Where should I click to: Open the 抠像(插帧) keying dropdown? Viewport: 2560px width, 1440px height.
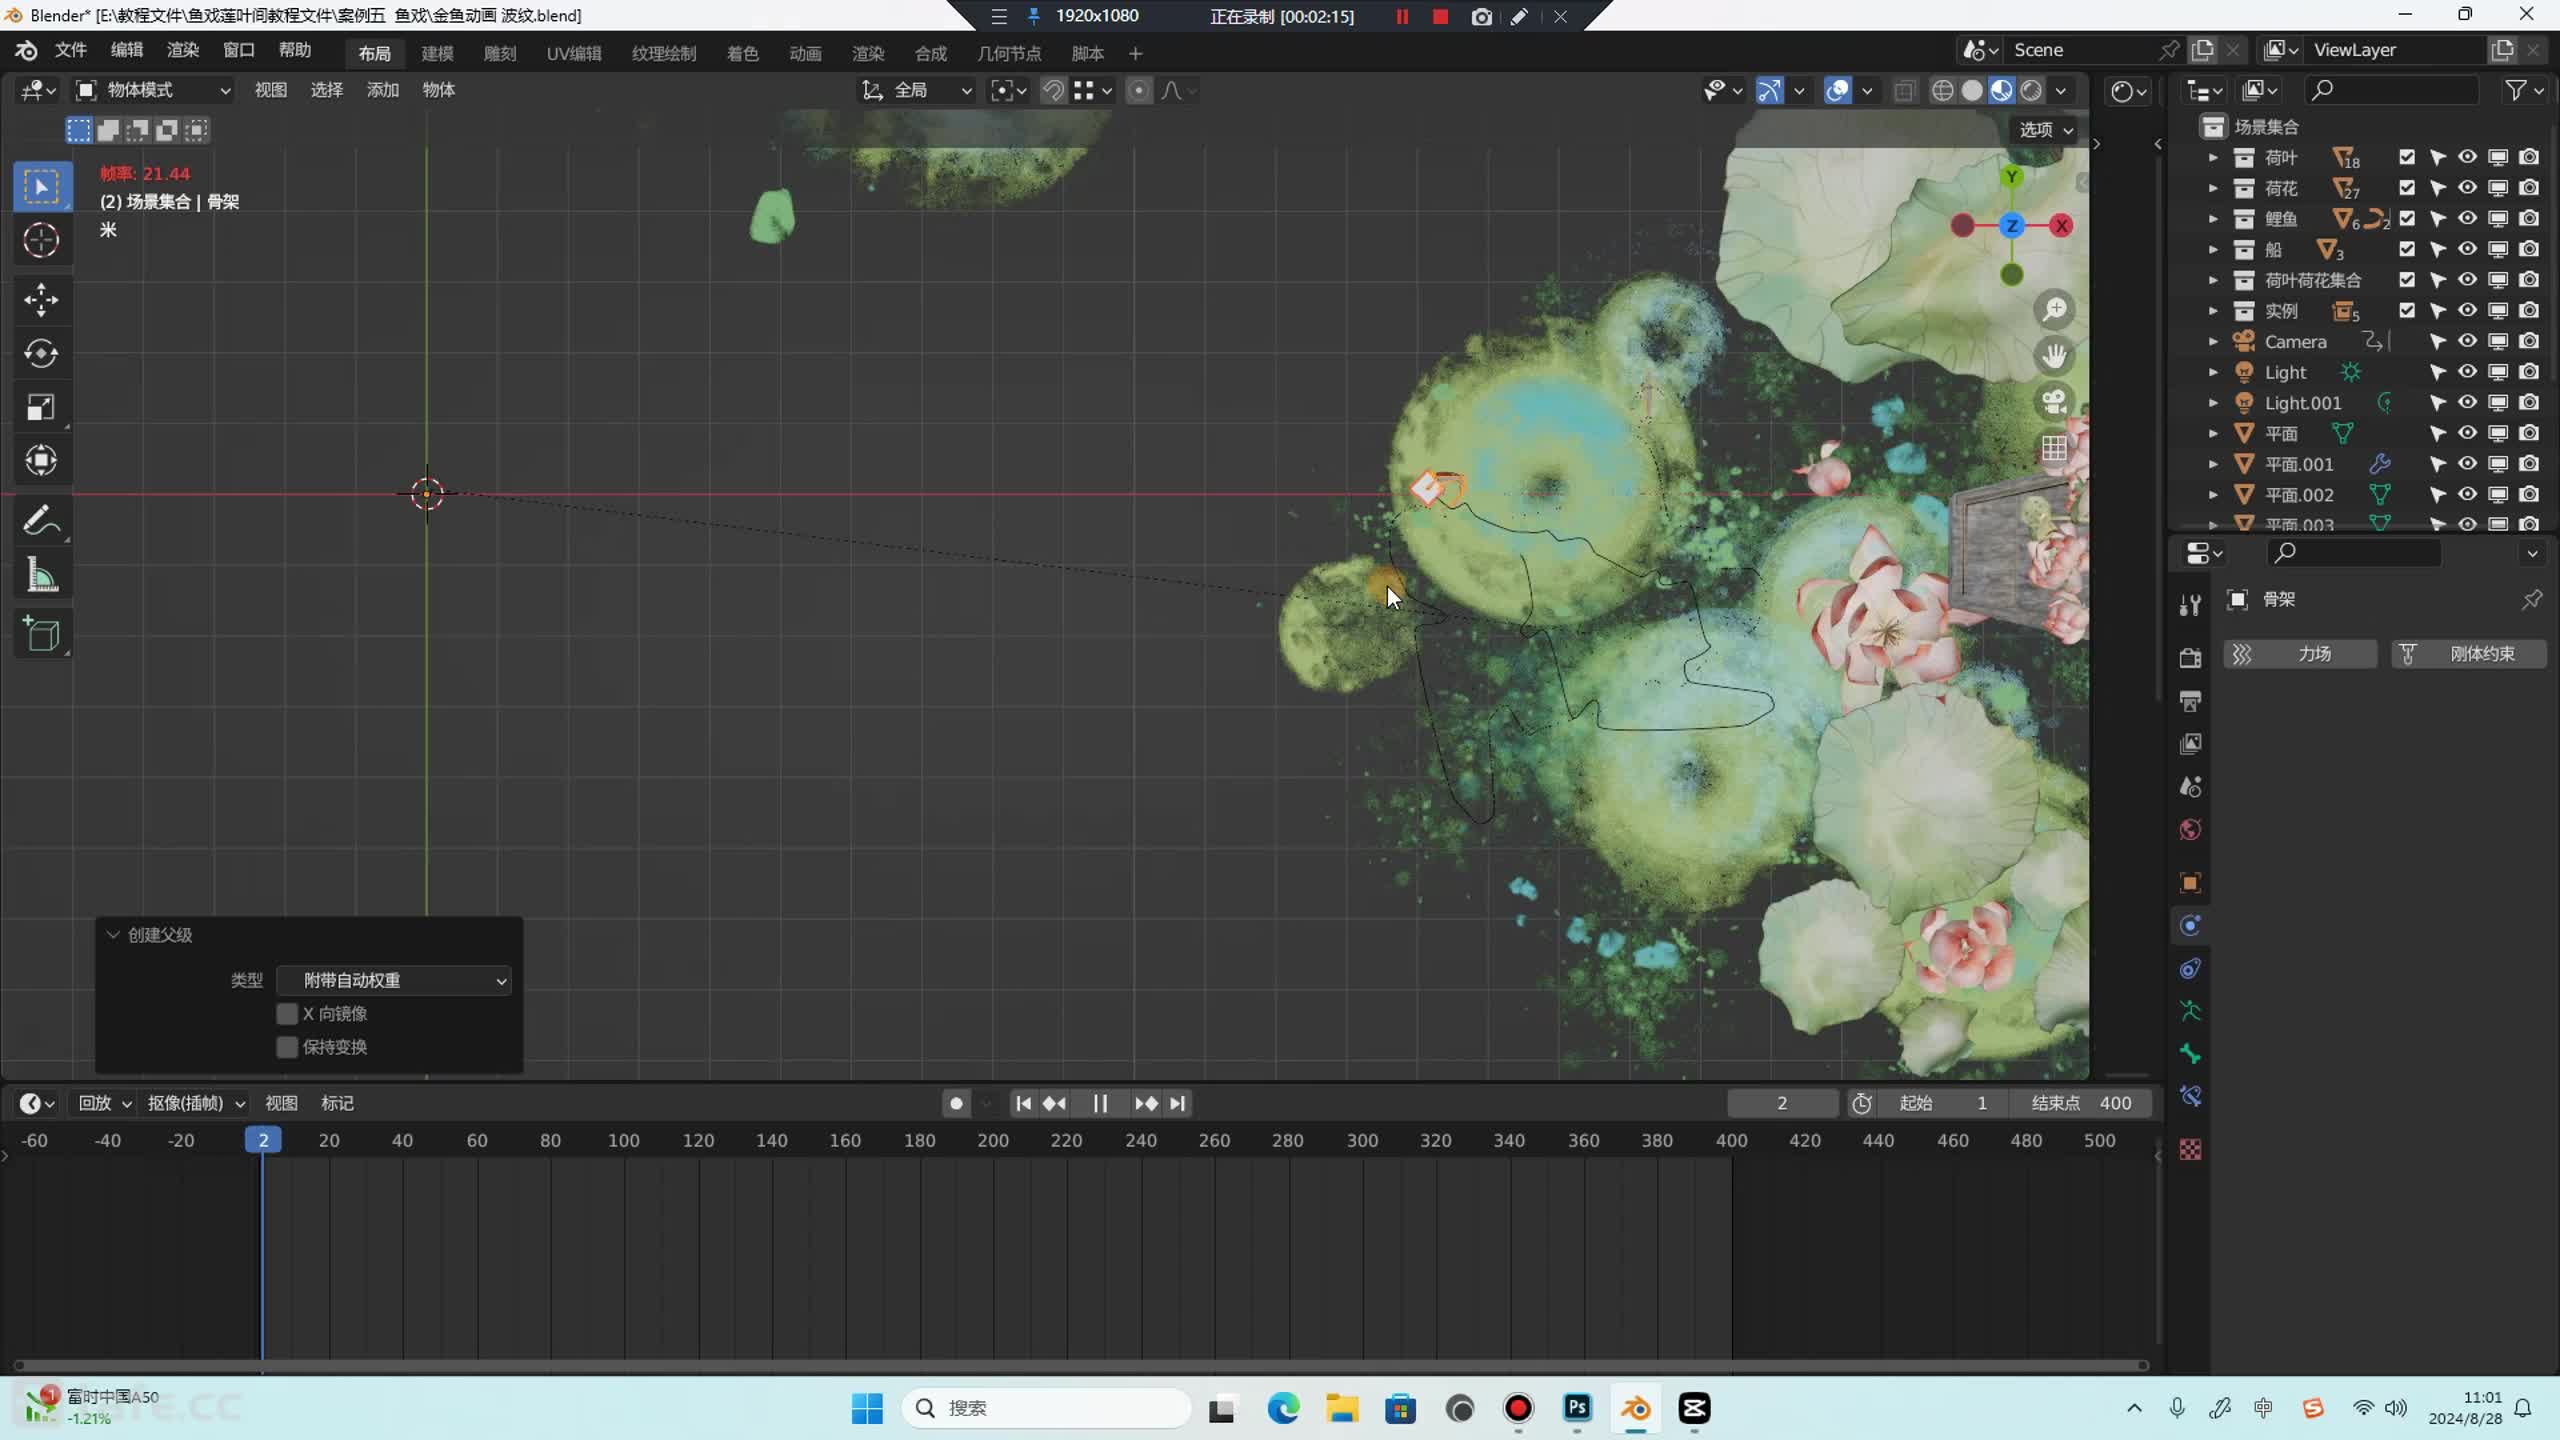[196, 1103]
